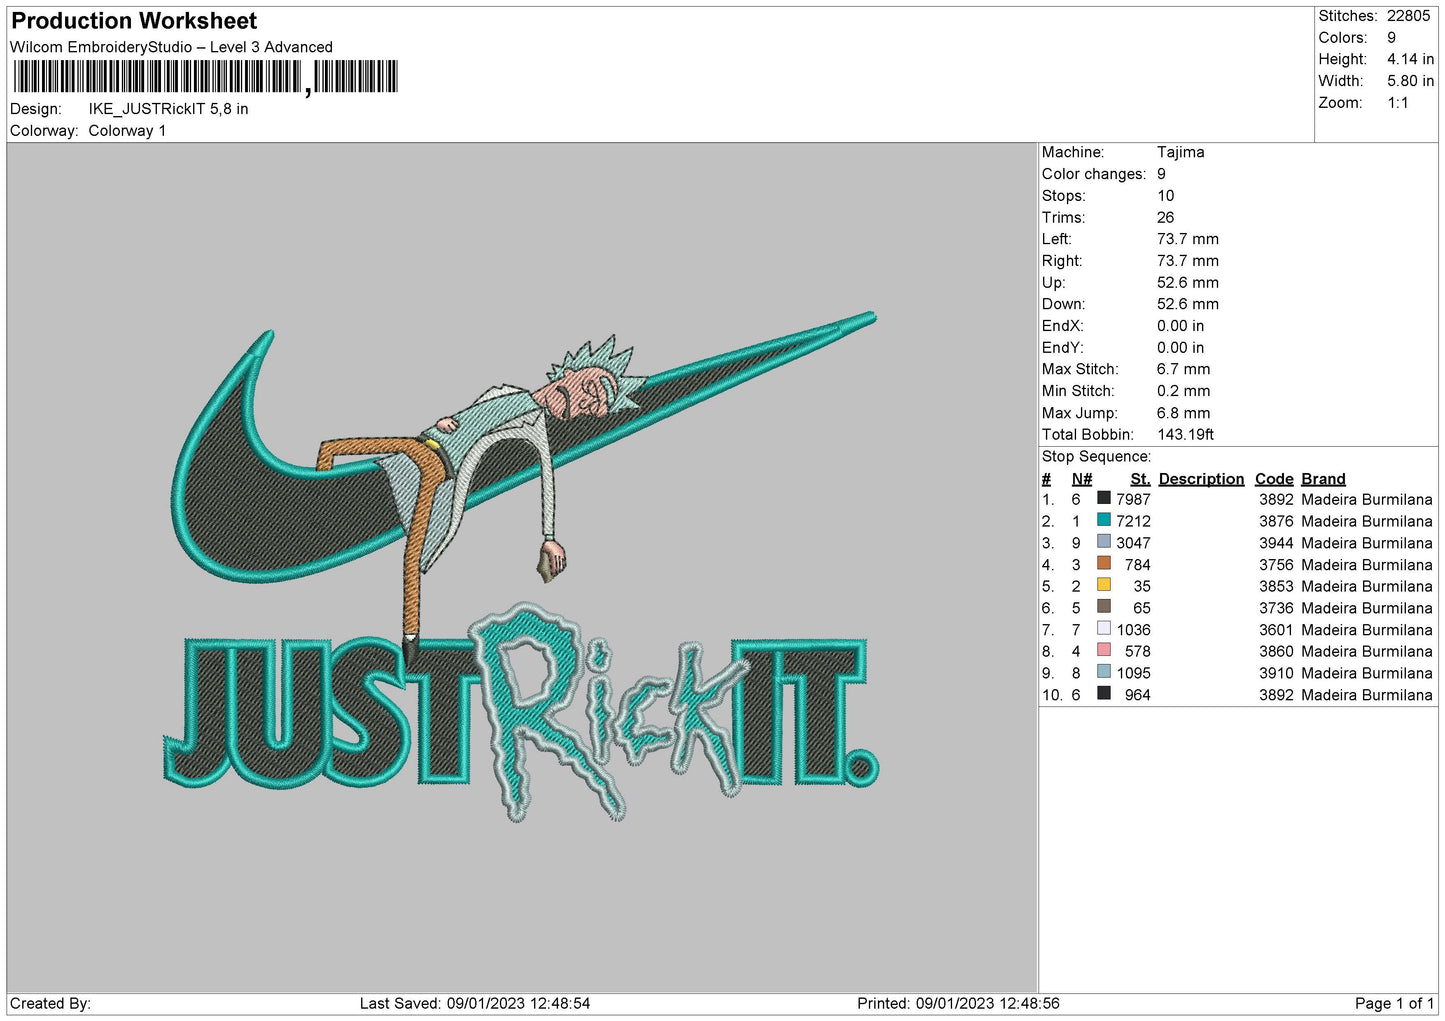Screen dimensions: 1445x1021
Task: Click the gray-blue swatch for thread code 3944
Action: [1103, 542]
